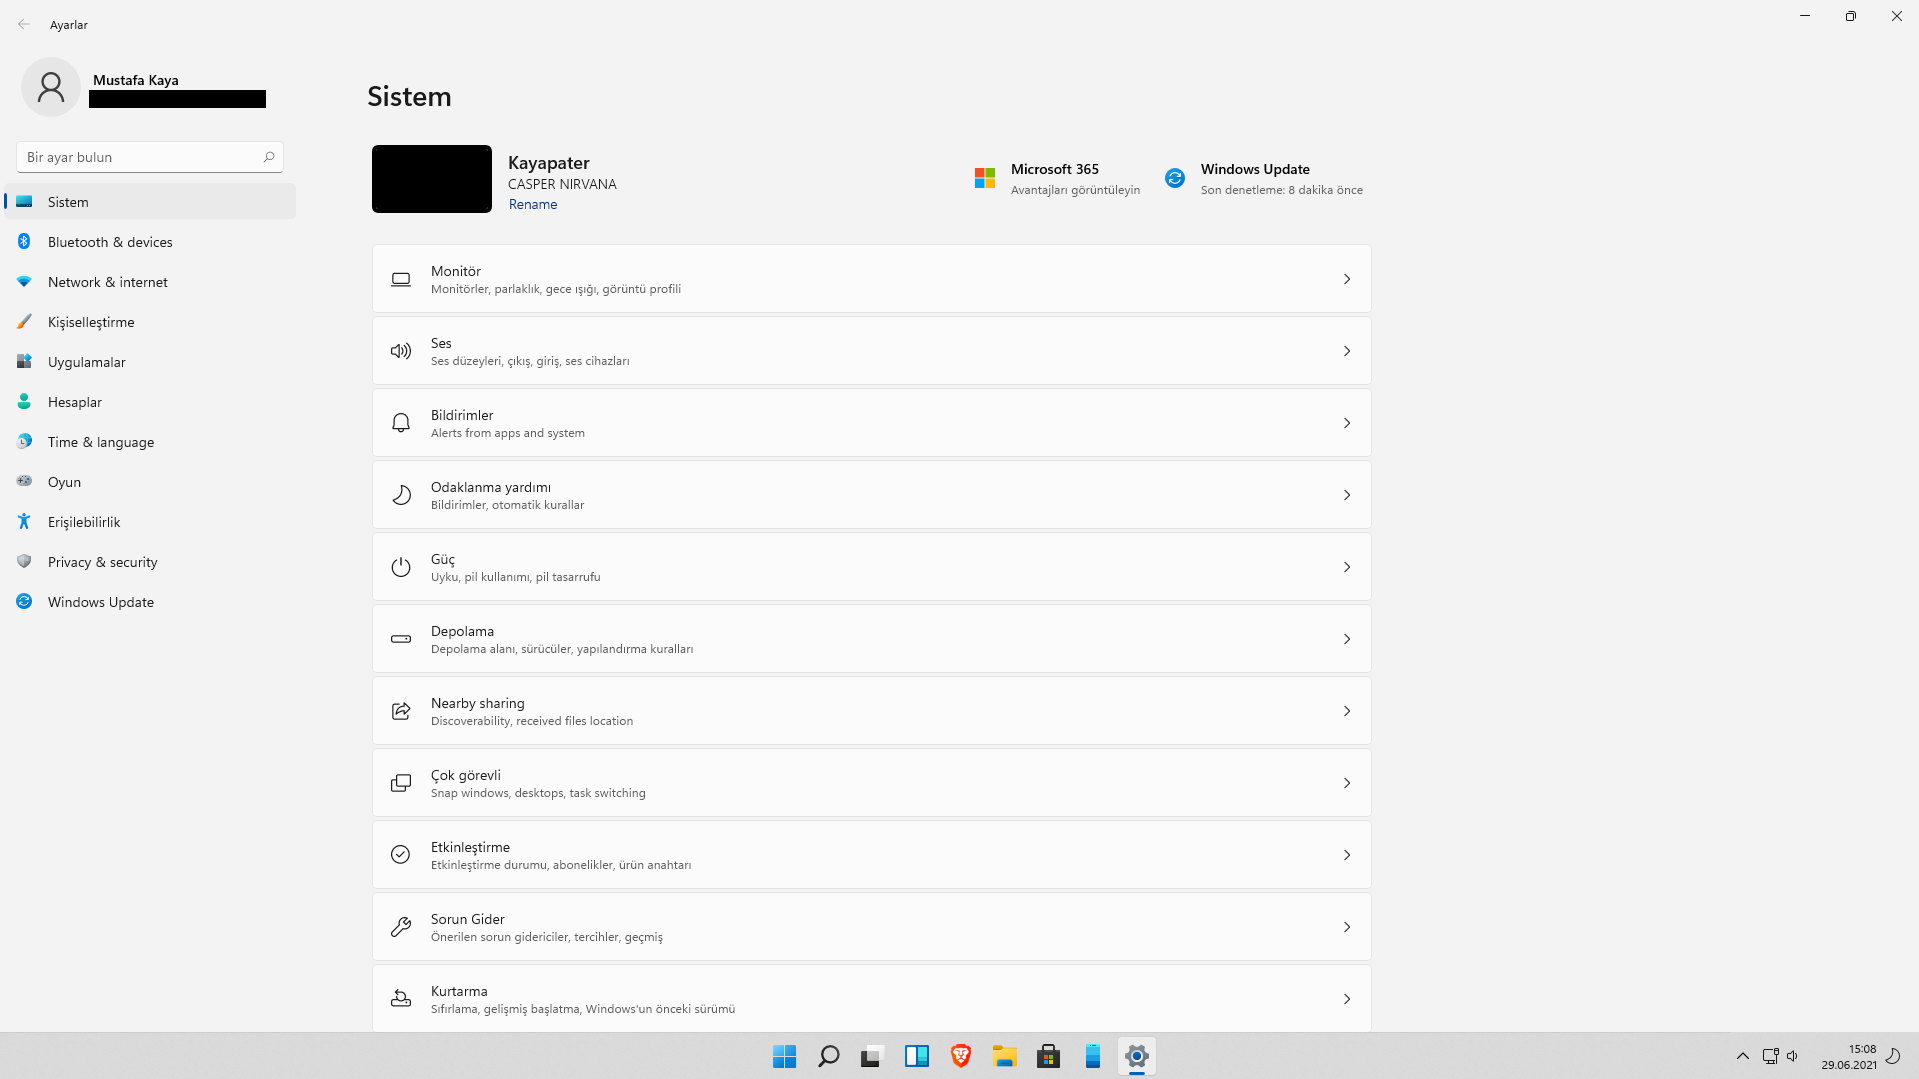Click the Kayapater device name
The height and width of the screenshot is (1079, 1919).
(x=549, y=163)
